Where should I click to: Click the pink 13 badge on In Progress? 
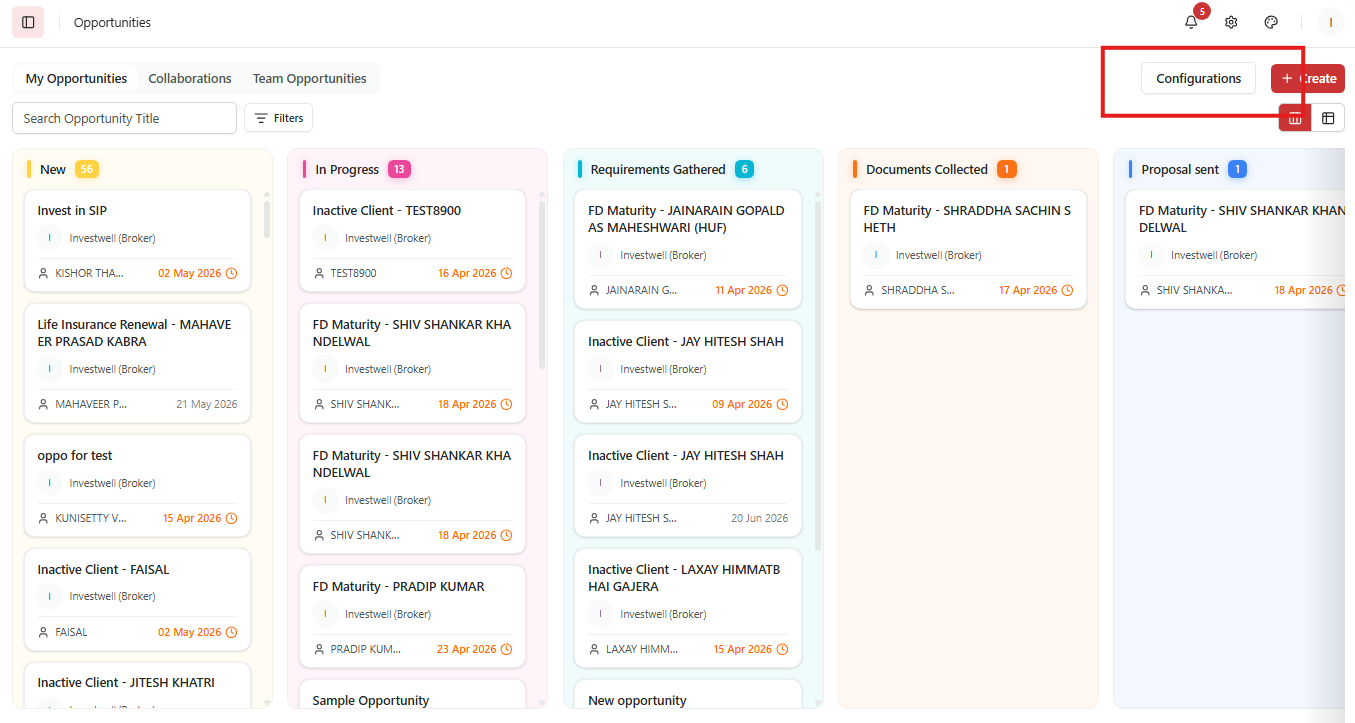[399, 169]
